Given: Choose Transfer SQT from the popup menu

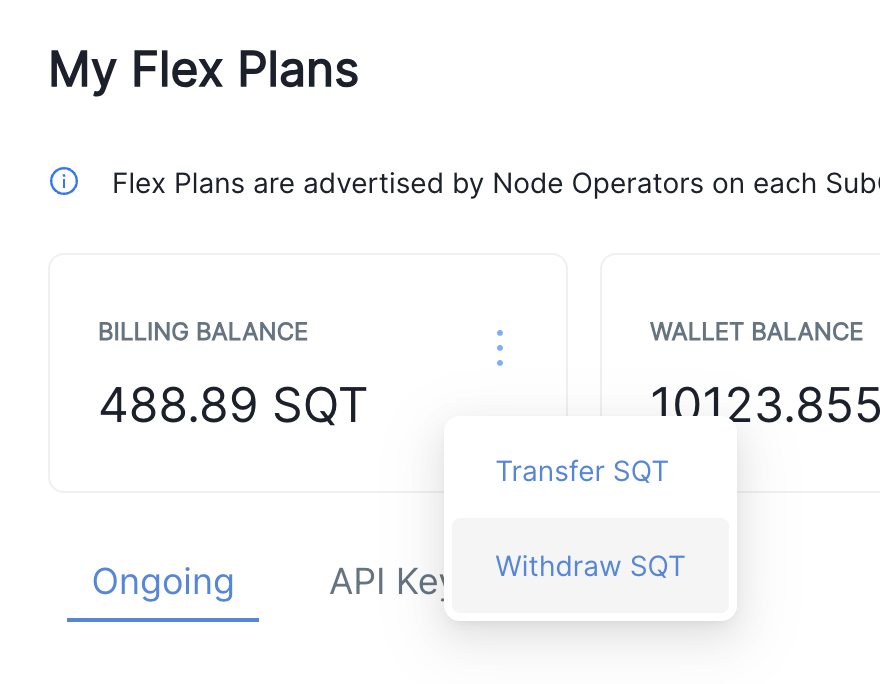Looking at the screenshot, I should coord(582,471).
